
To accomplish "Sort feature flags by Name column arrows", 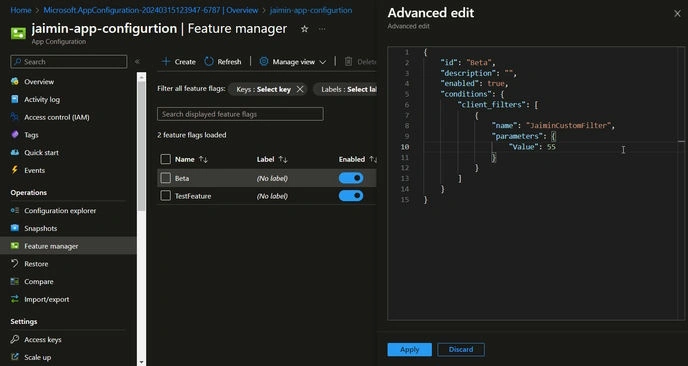I will coord(203,159).
